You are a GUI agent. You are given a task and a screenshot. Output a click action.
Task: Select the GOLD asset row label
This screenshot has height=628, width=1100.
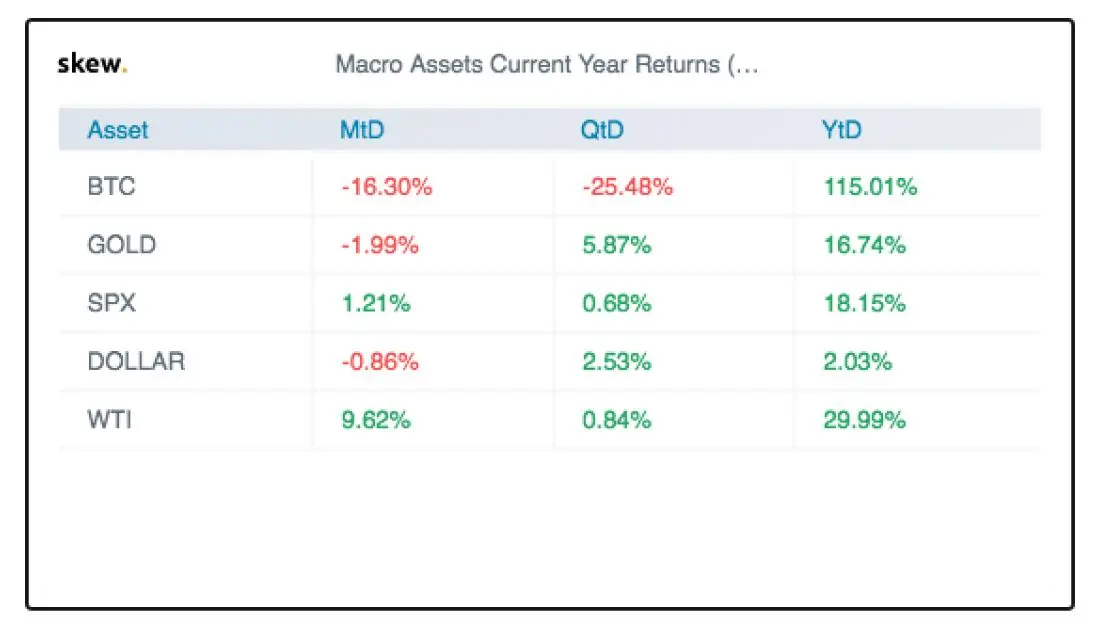tap(122, 245)
